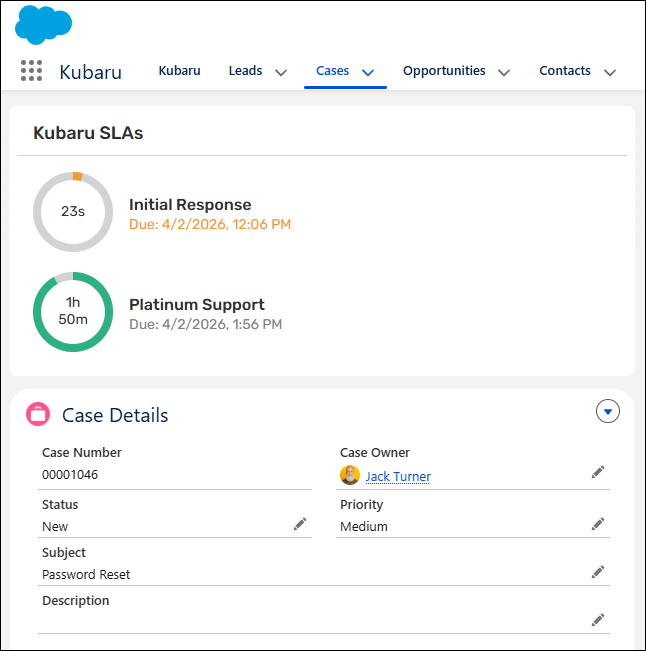Edit the Case Owner field pencil
Viewport: 646px width, 651px height.
[x=598, y=472]
